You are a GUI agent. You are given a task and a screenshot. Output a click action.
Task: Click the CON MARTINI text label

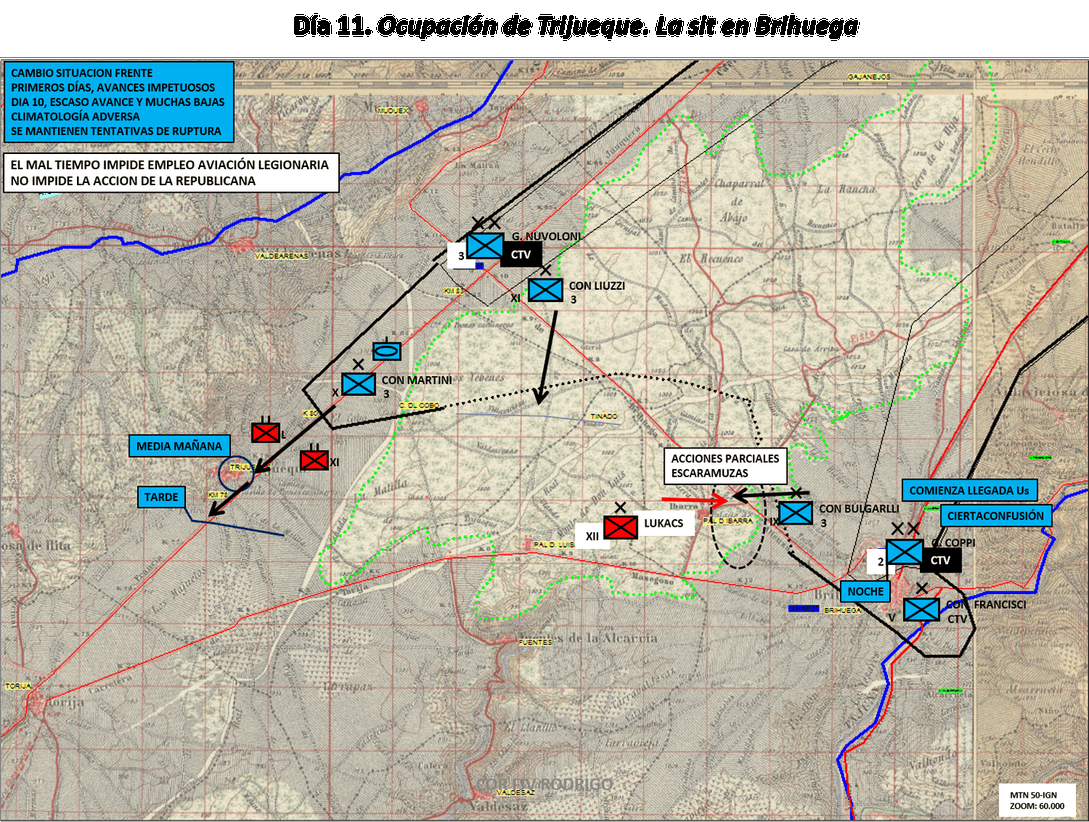pyautogui.click(x=417, y=380)
